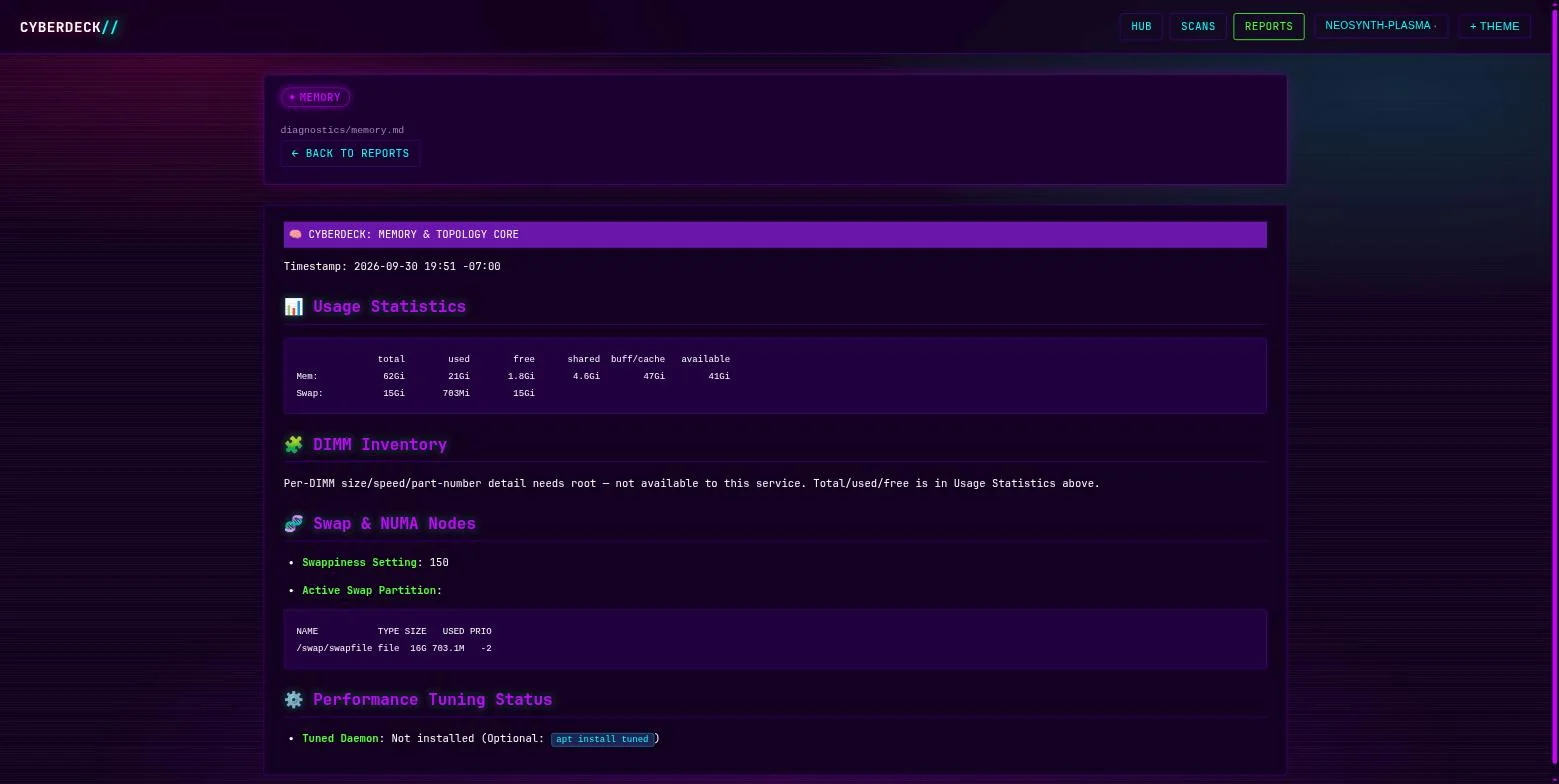This screenshot has width=1559, height=784.
Task: Click the Timestamp 2026-09-30 line
Action: (392, 266)
